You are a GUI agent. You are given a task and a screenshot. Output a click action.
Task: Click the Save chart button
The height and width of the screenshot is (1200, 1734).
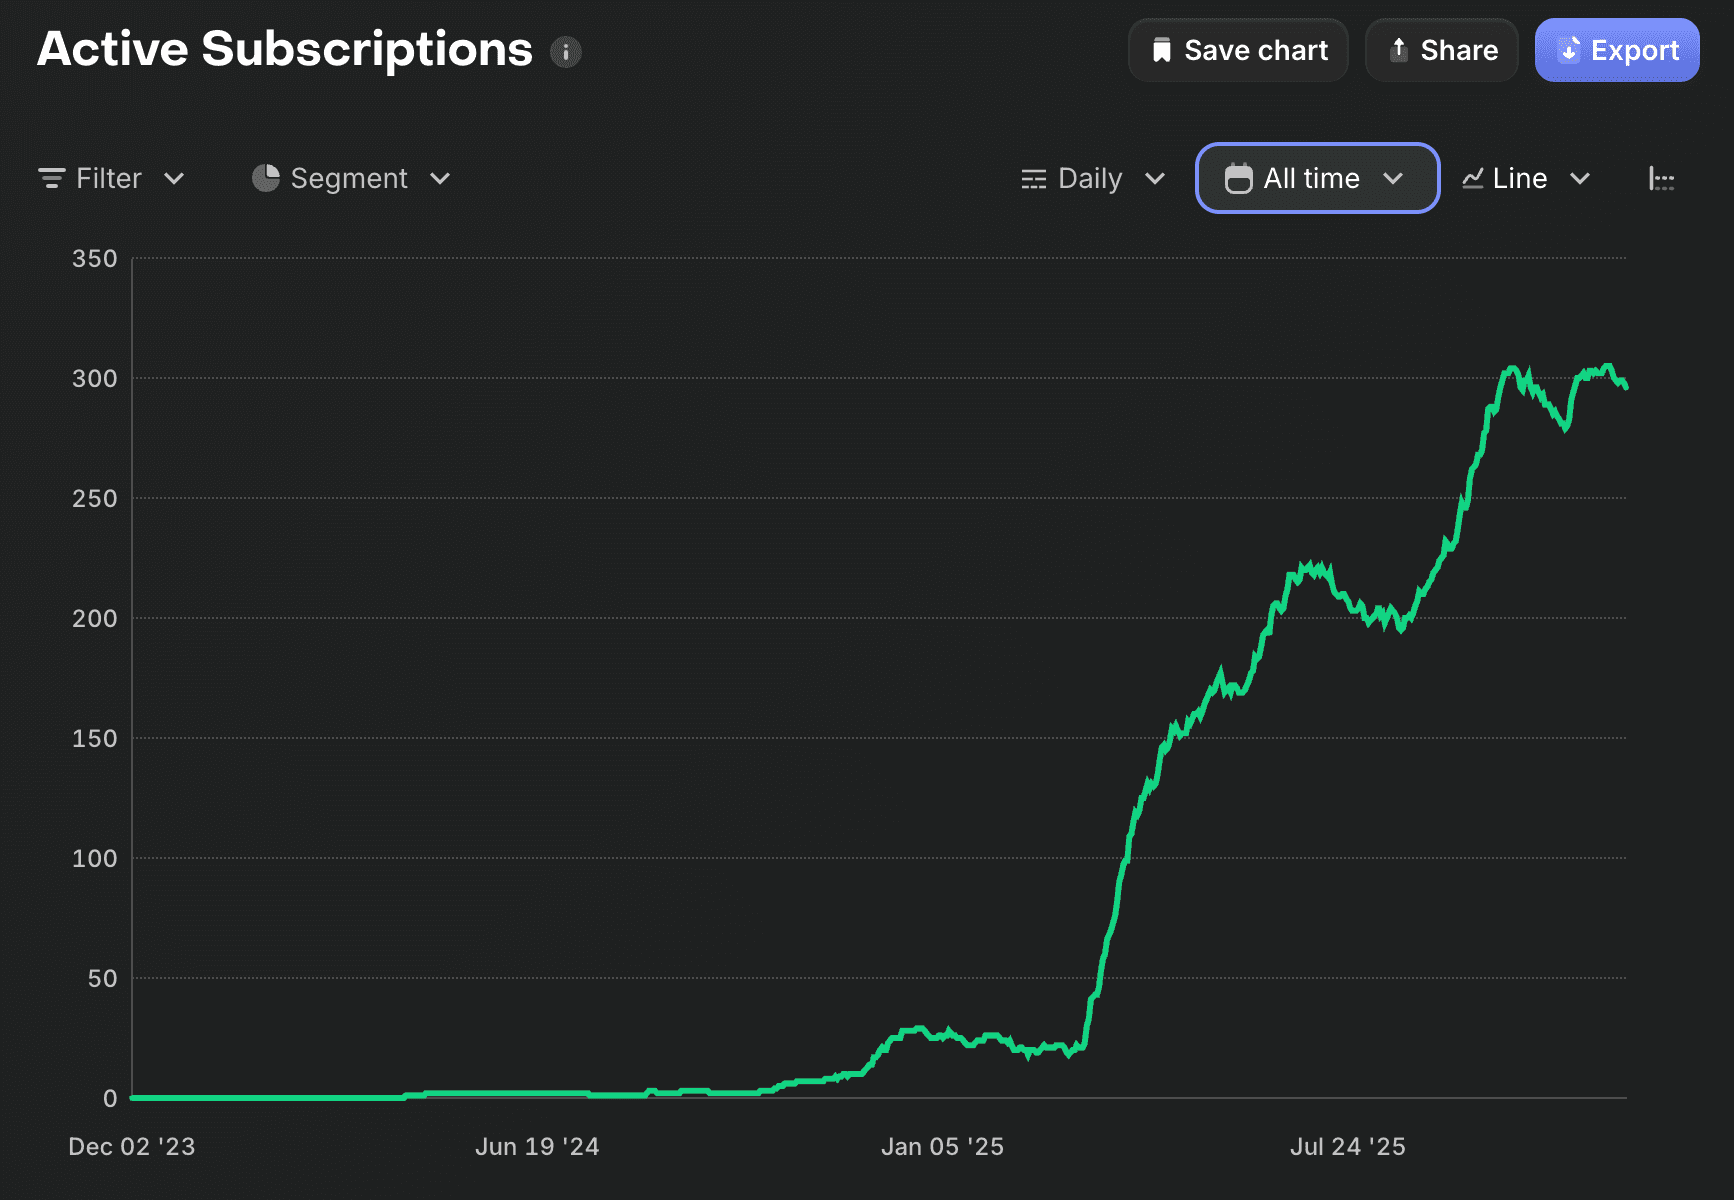1238,49
